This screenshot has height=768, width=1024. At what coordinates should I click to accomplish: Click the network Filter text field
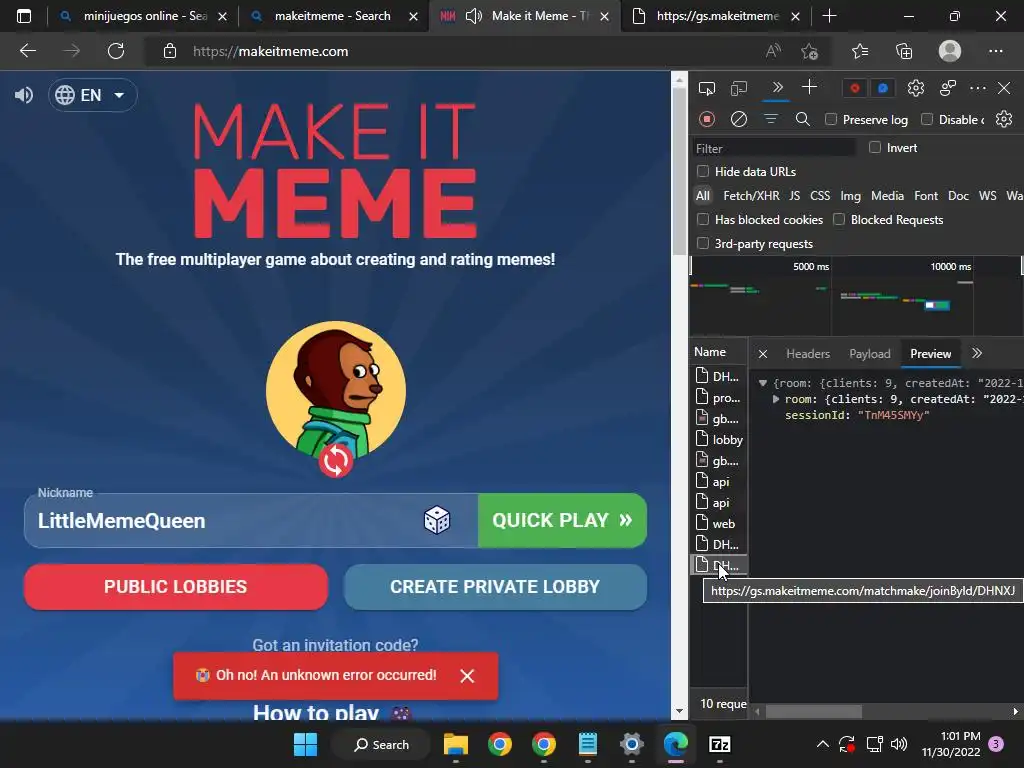774,148
